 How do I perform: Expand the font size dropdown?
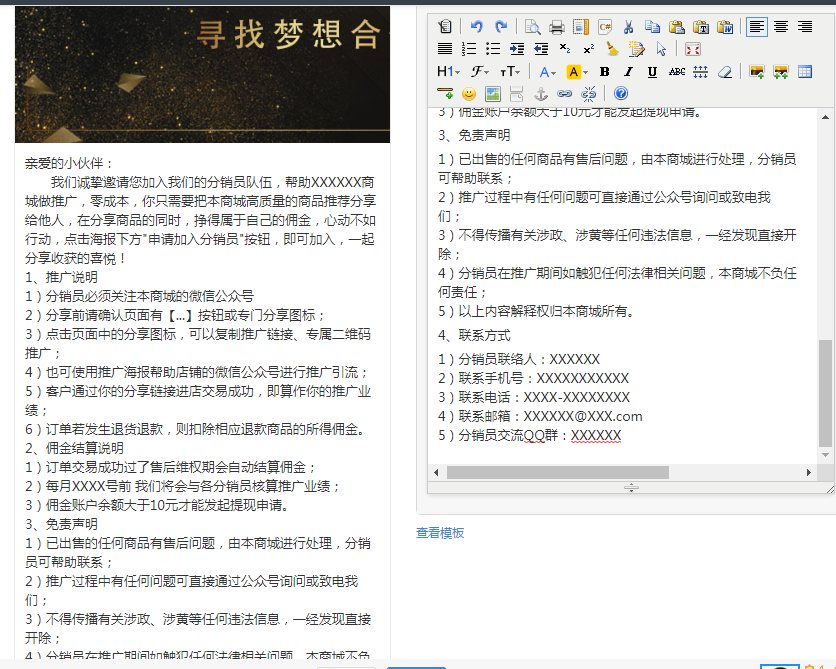(x=510, y=72)
